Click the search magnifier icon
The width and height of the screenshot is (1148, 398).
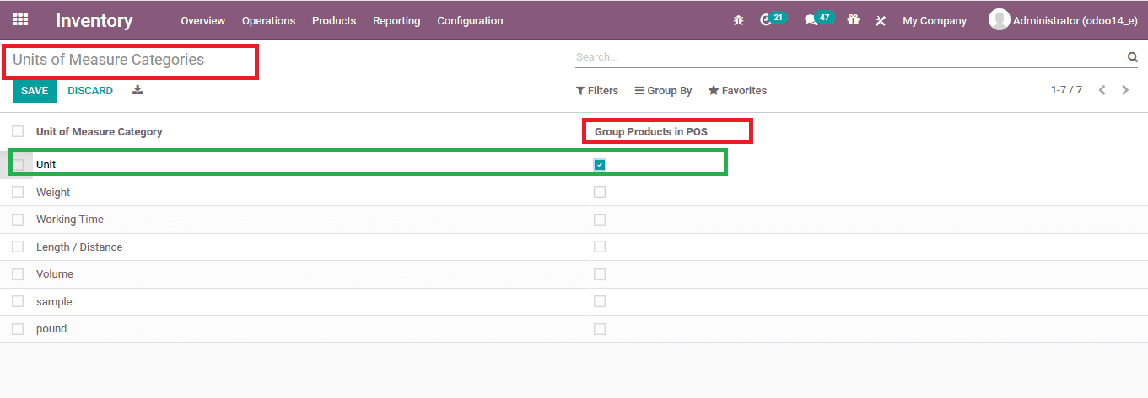click(1133, 57)
